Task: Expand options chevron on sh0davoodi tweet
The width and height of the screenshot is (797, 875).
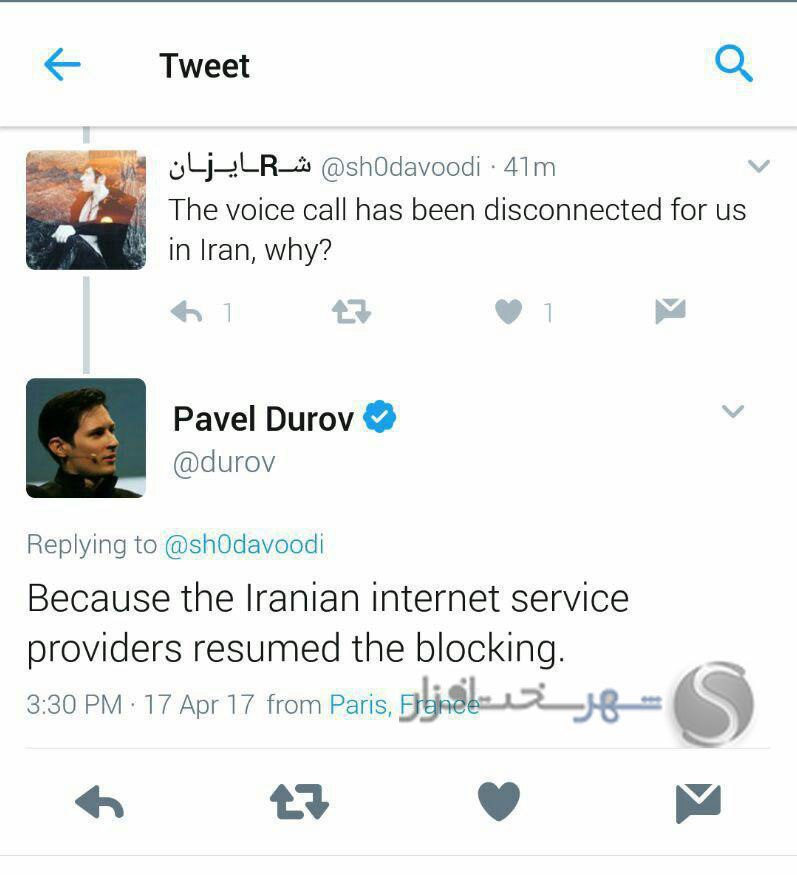Action: tap(758, 166)
